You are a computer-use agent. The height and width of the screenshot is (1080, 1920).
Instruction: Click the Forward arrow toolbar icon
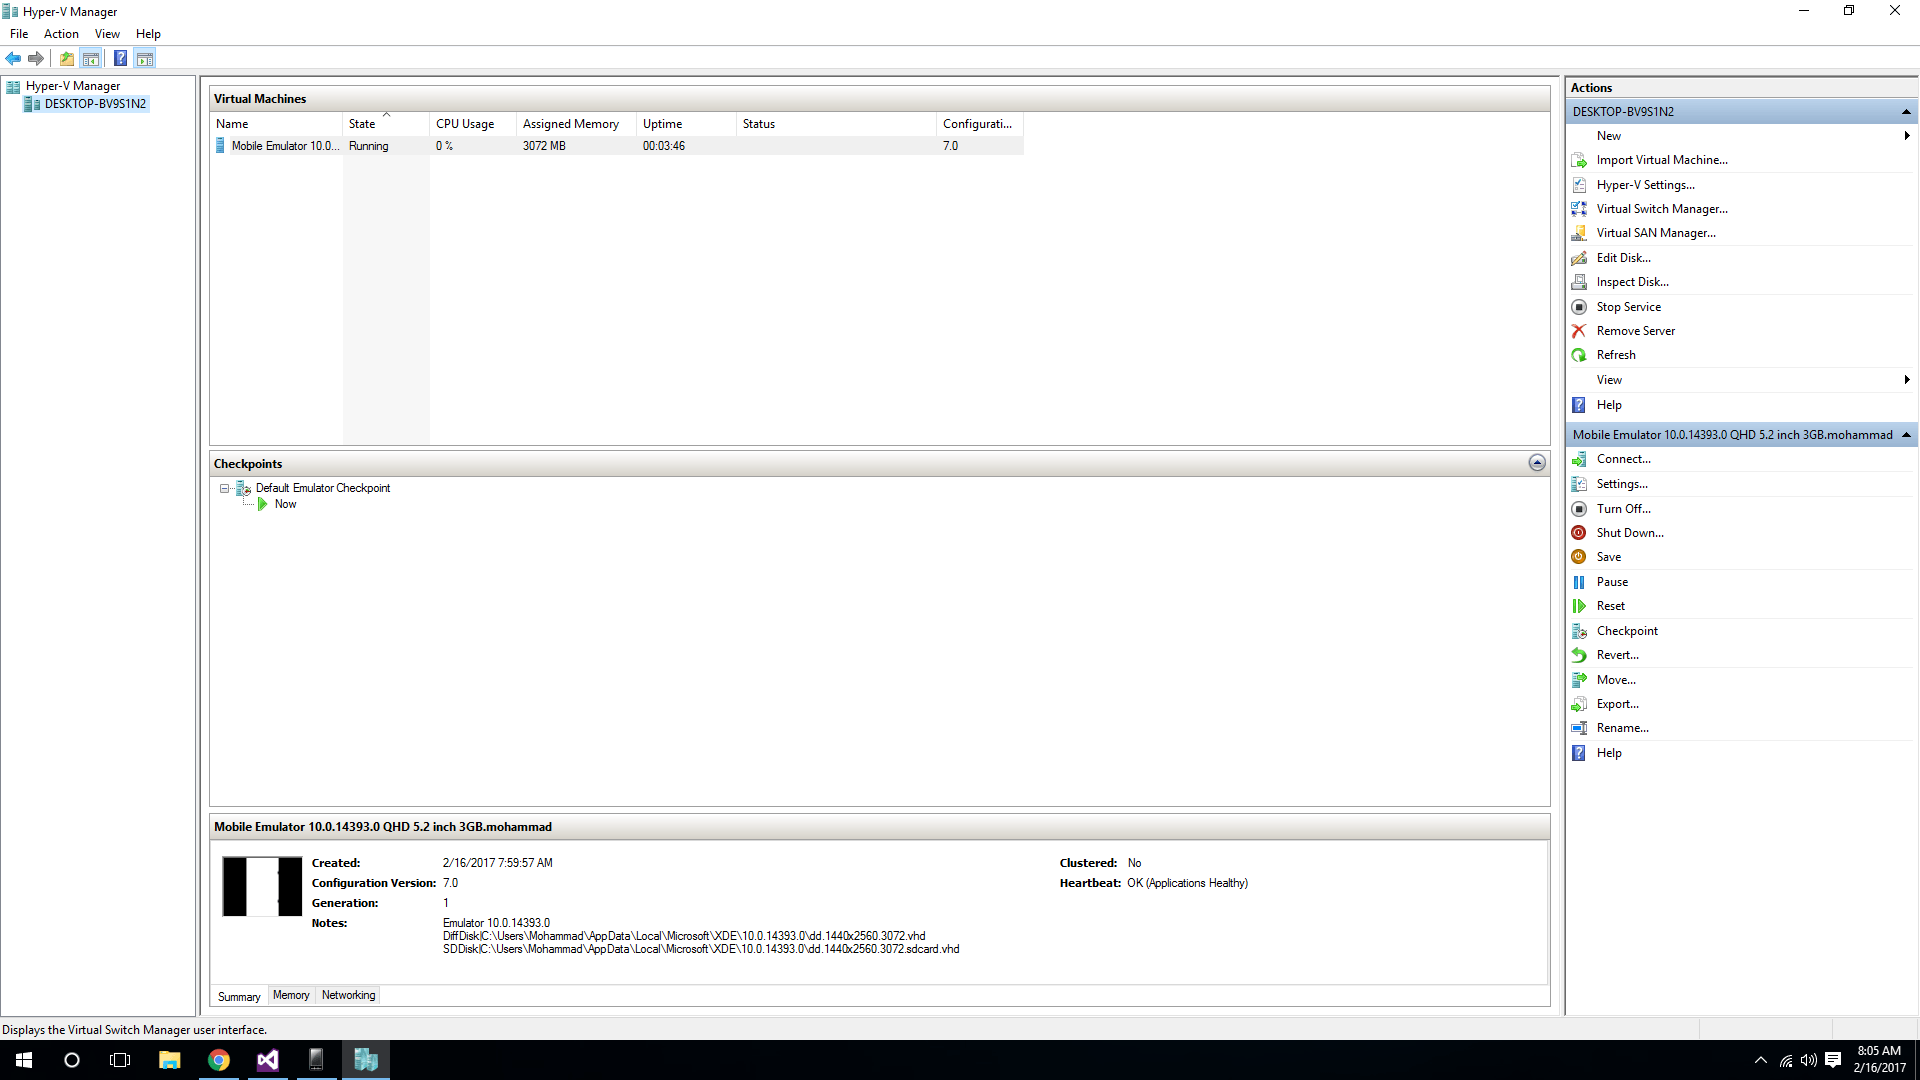36,59
